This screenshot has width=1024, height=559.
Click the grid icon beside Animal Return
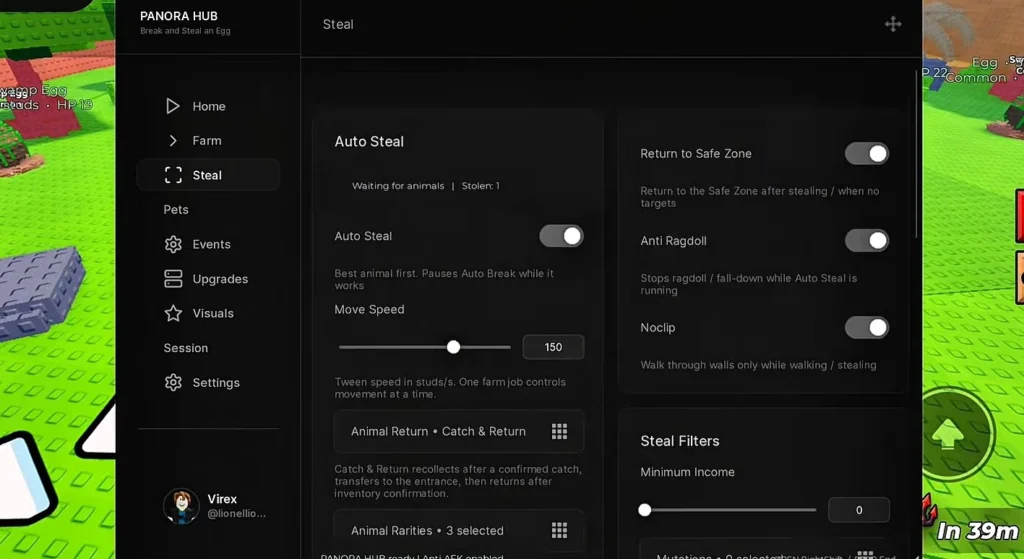click(x=559, y=431)
